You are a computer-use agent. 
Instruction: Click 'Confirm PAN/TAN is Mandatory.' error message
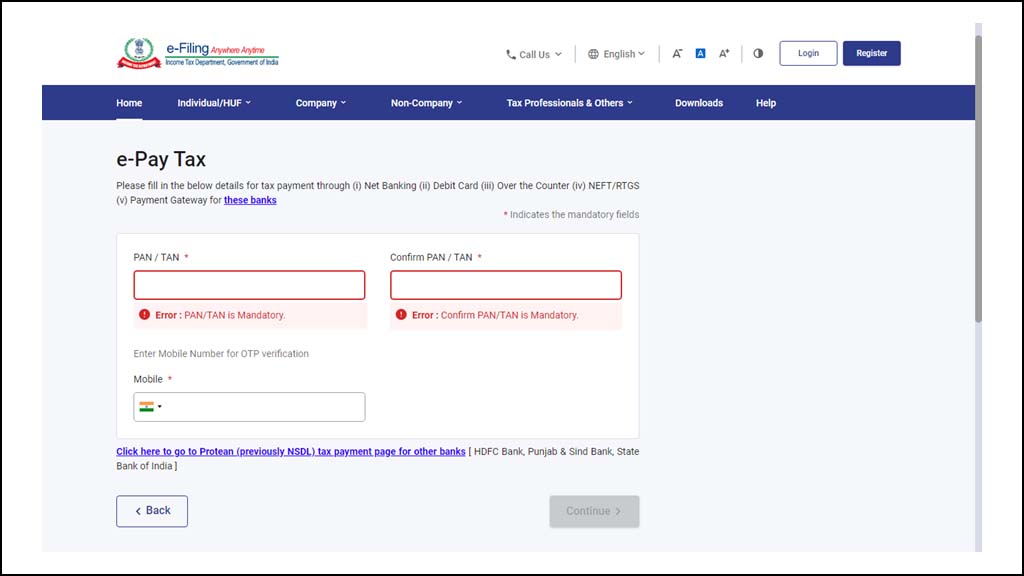tap(509, 315)
